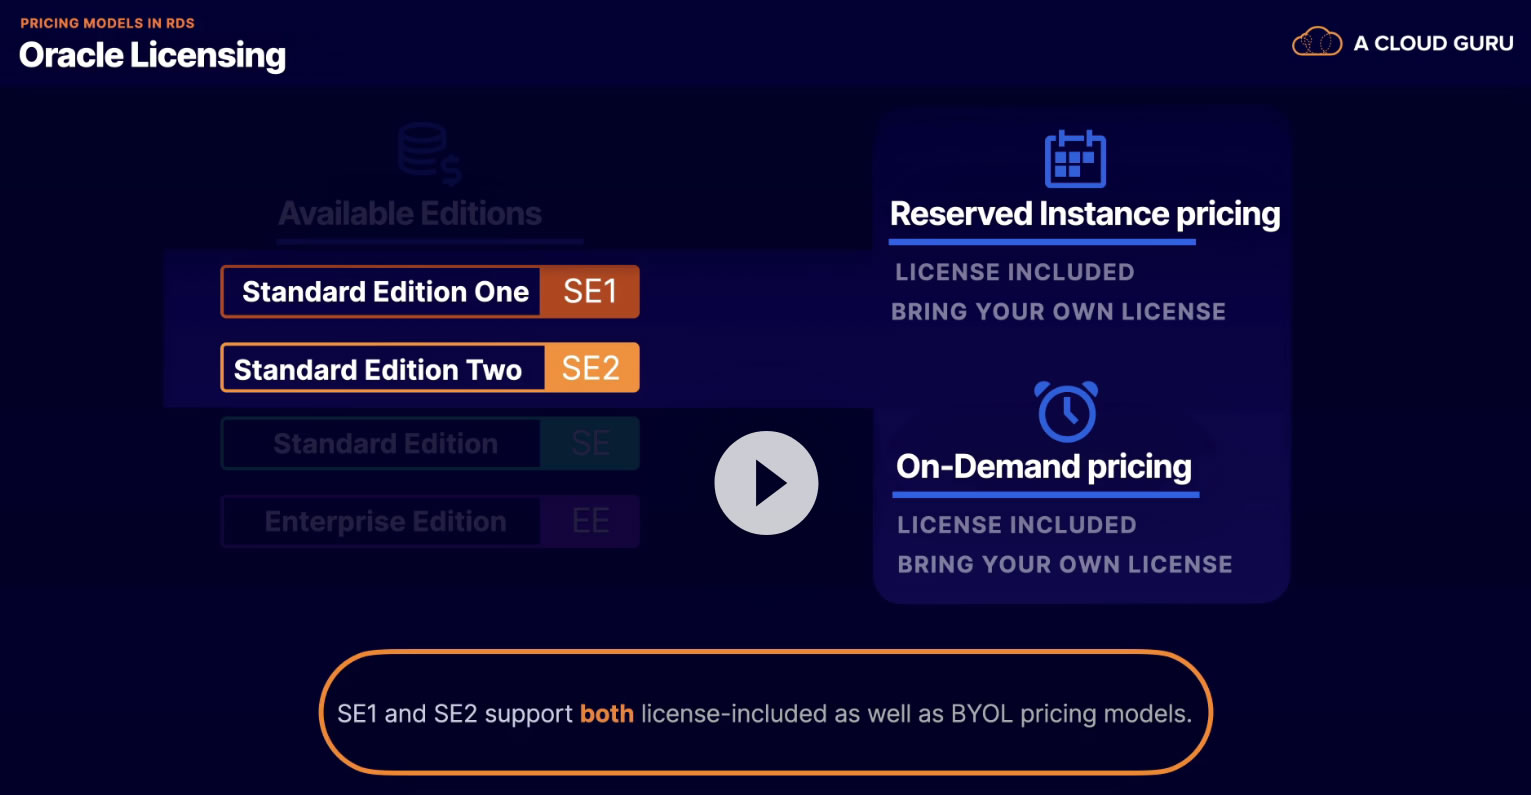Viewport: 1531px width, 795px height.
Task: Click the dimmed database icon above Available Editions
Action: pos(429,154)
